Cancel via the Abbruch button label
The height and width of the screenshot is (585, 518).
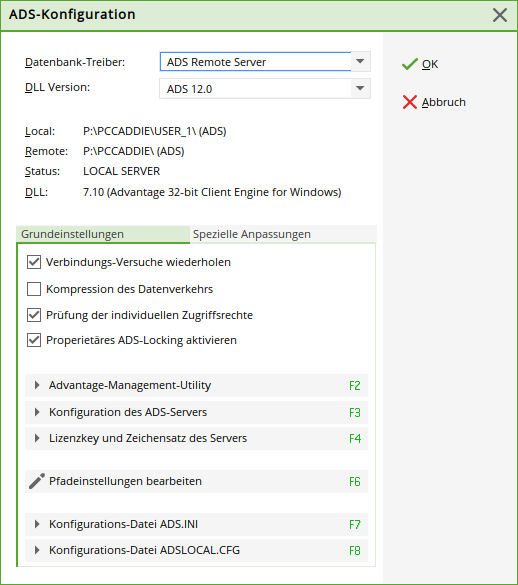coord(444,102)
